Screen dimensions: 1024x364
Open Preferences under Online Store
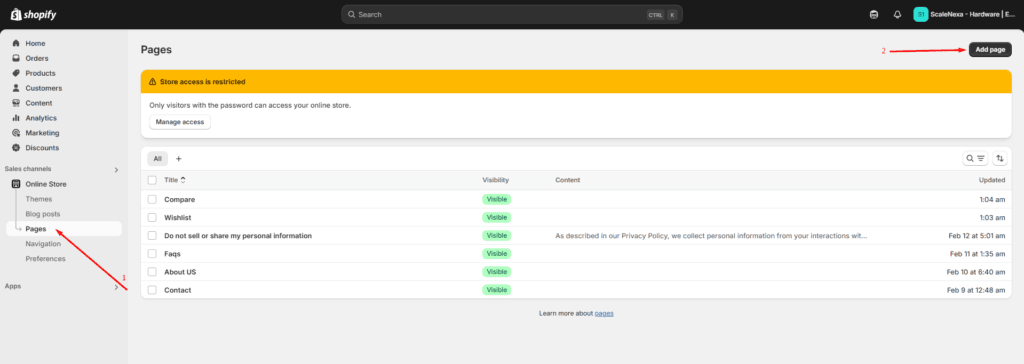(x=46, y=259)
